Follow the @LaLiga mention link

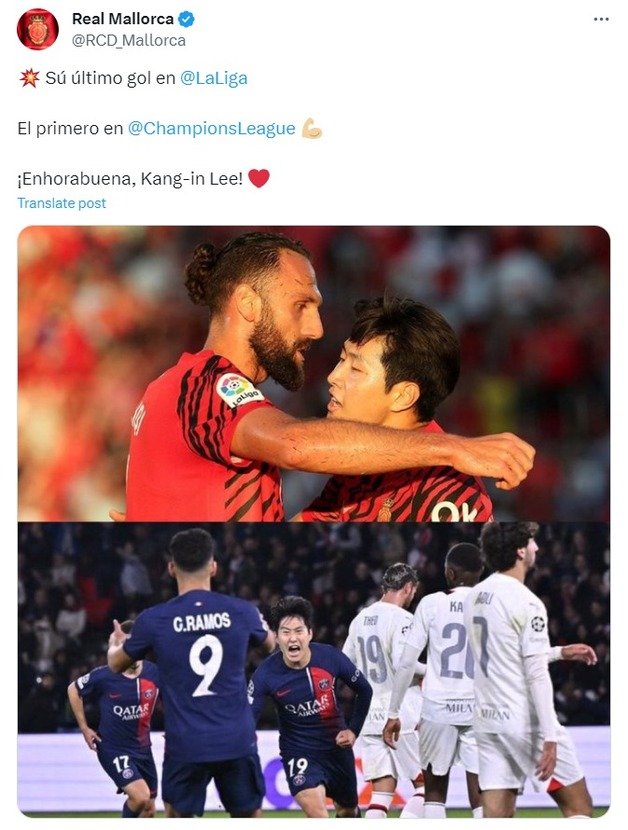214,78
